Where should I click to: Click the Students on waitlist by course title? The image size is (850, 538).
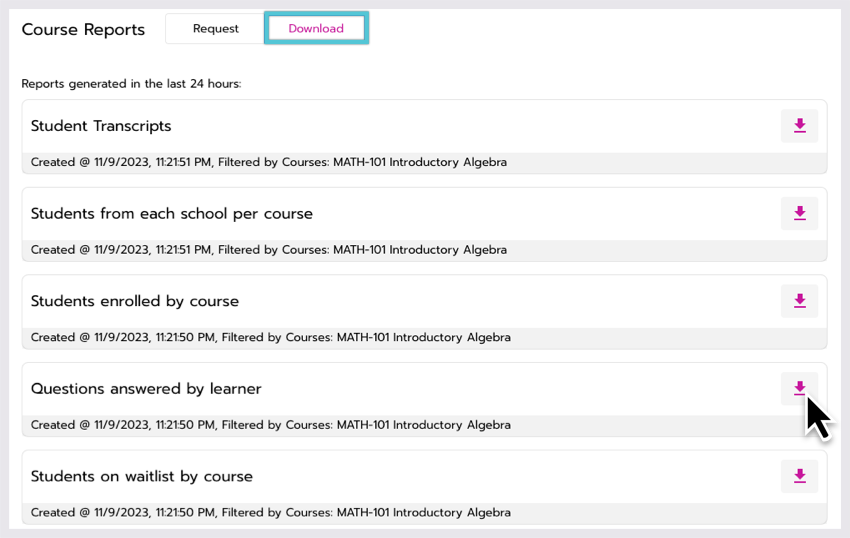(x=141, y=476)
